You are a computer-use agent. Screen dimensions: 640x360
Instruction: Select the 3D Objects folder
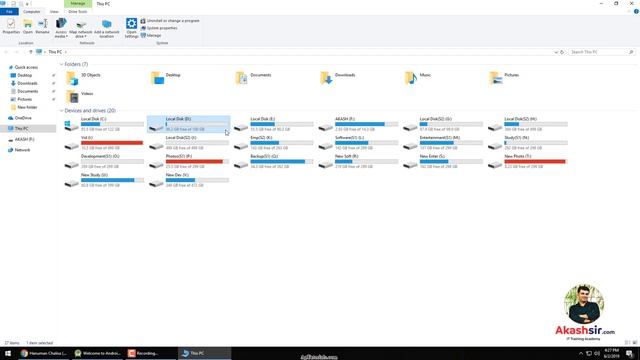(104, 78)
